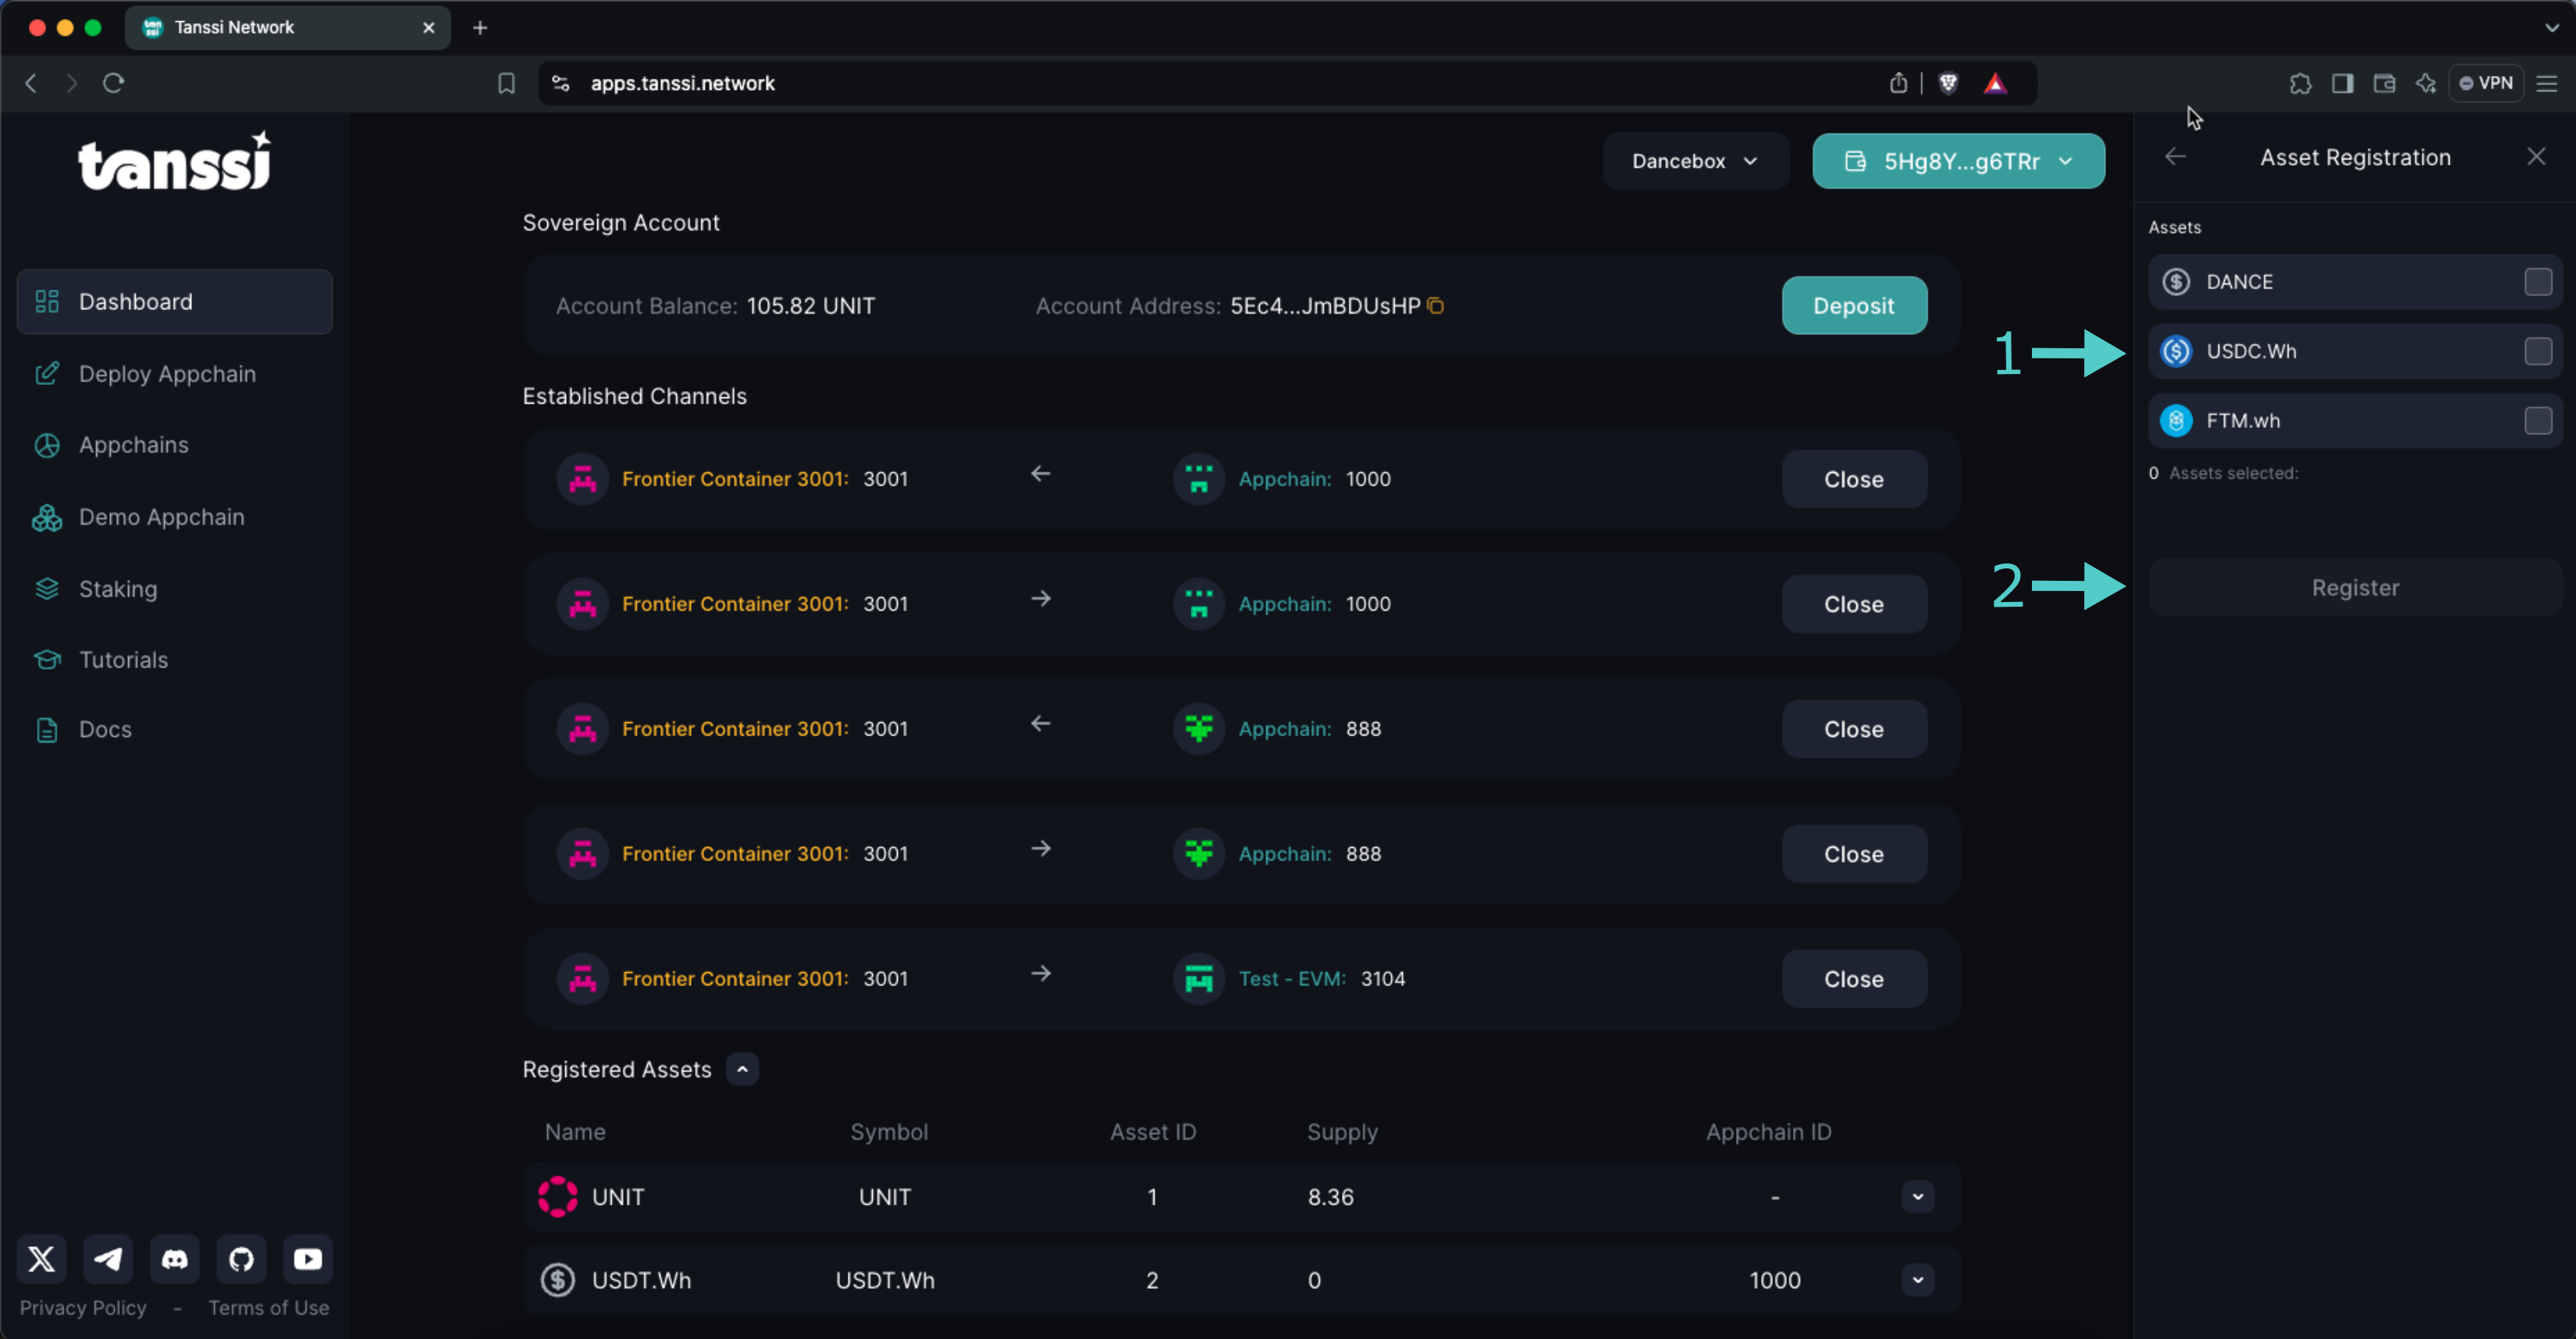This screenshot has height=1339, width=2576.
Task: Check the DANCE asset checkbox
Action: click(2538, 282)
